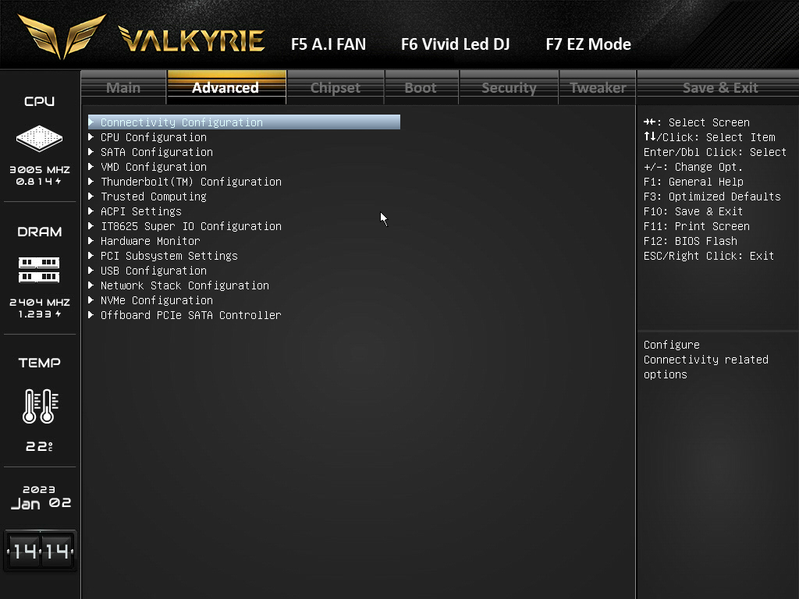The height and width of the screenshot is (599, 799).
Task: Click the 2404 MHZ DRAM frequency
Action: [39, 302]
